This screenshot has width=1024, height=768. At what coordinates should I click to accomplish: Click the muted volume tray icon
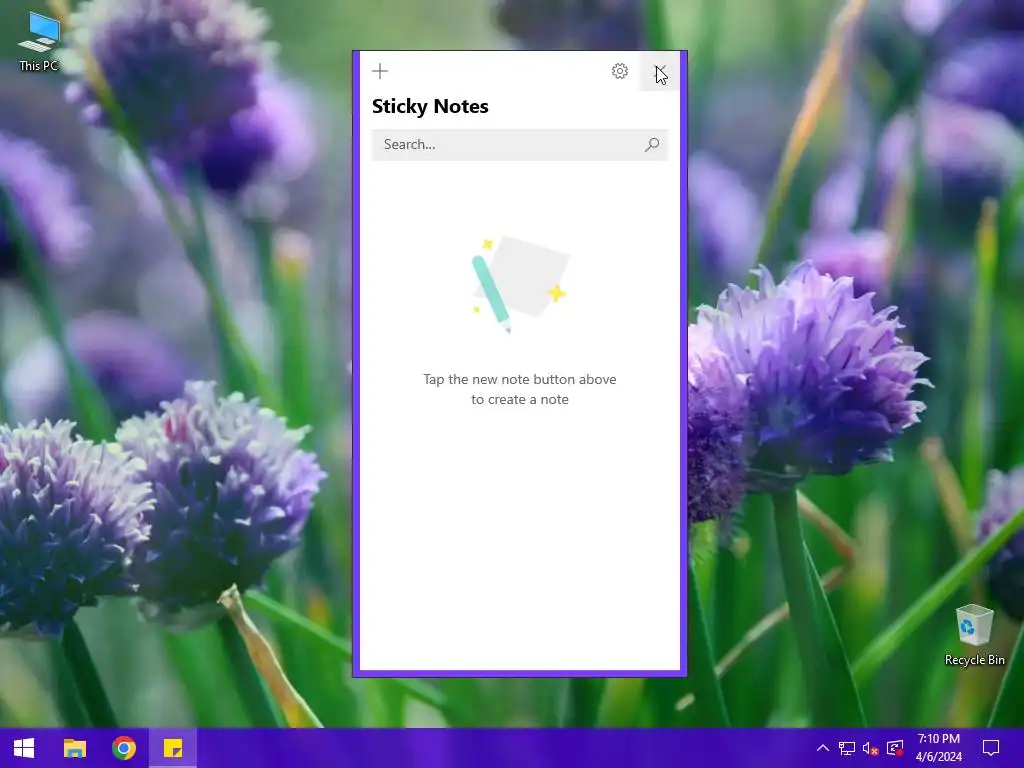tap(870, 748)
